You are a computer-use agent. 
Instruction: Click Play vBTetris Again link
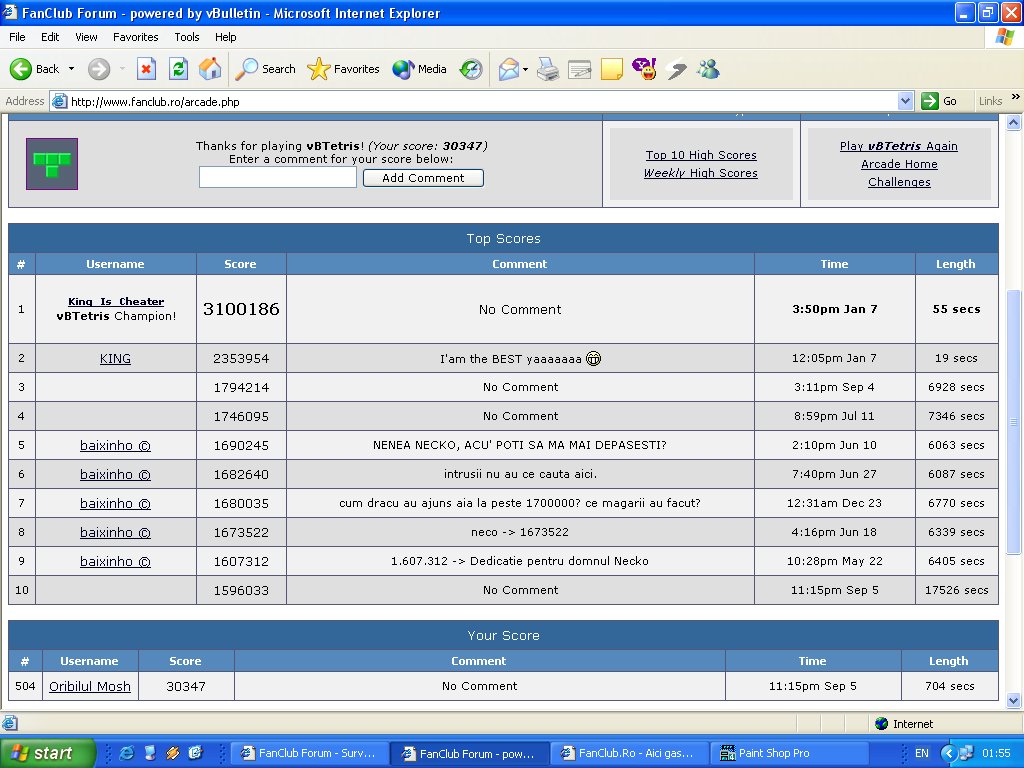(x=899, y=146)
